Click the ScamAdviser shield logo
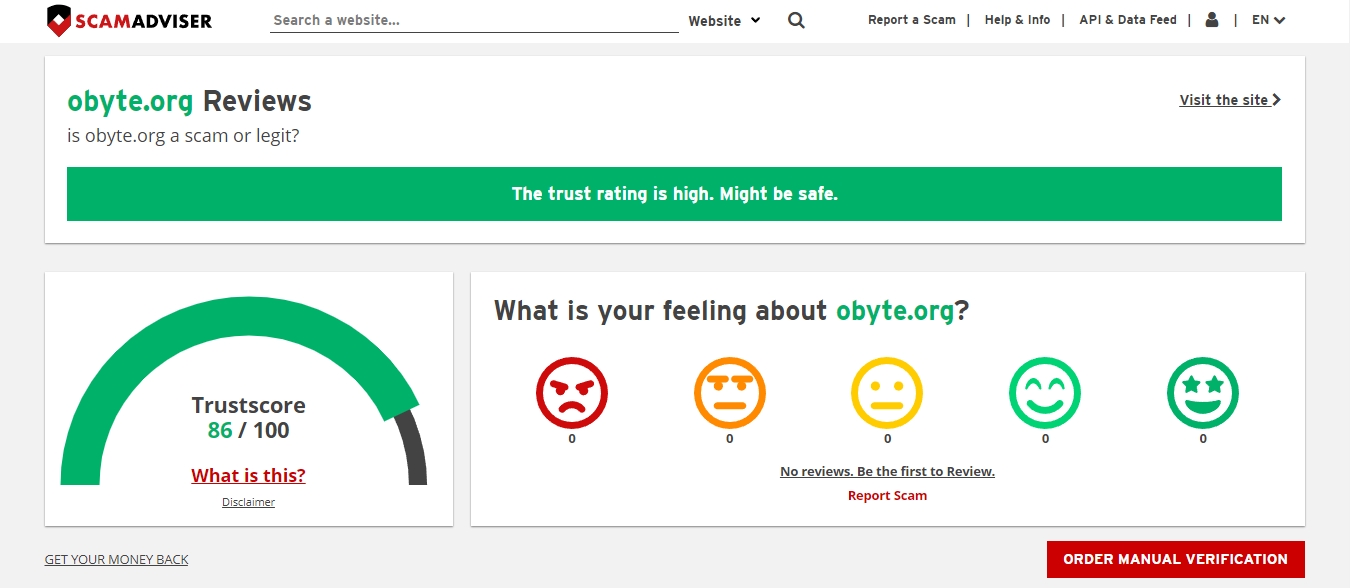1350x588 pixels. pyautogui.click(x=60, y=21)
